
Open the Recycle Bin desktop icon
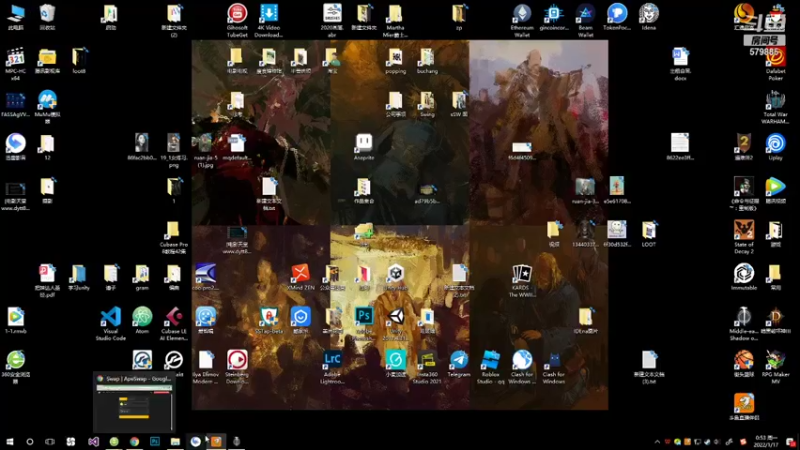click(47, 17)
